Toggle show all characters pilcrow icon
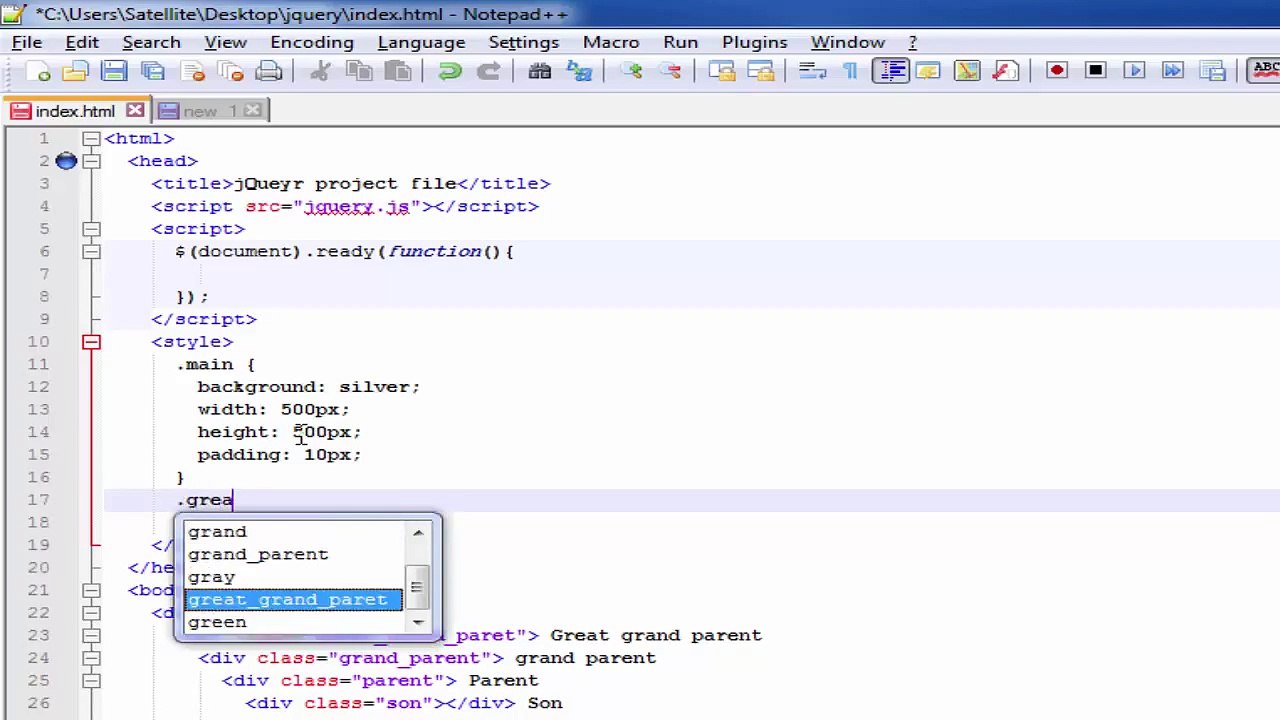Viewport: 1280px width, 720px height. pos(851,71)
